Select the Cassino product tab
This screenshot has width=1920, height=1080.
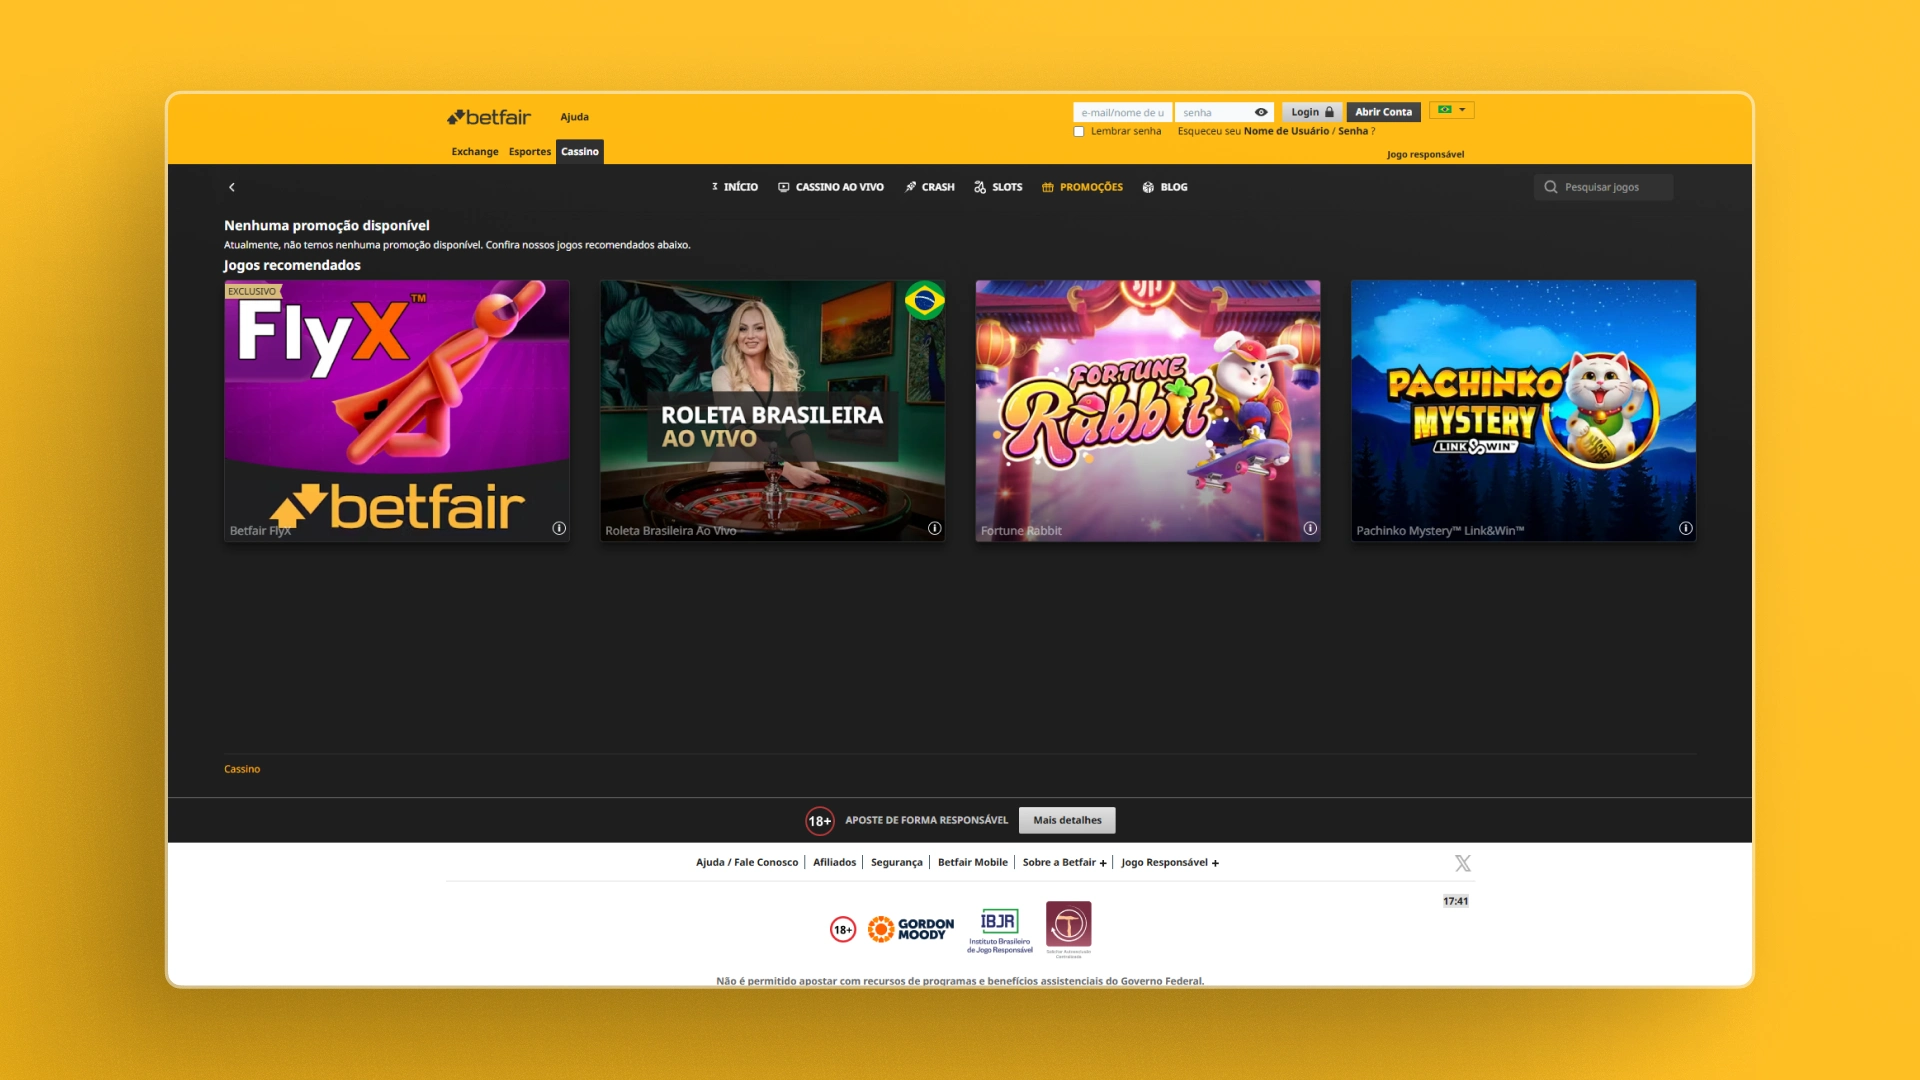click(x=580, y=152)
